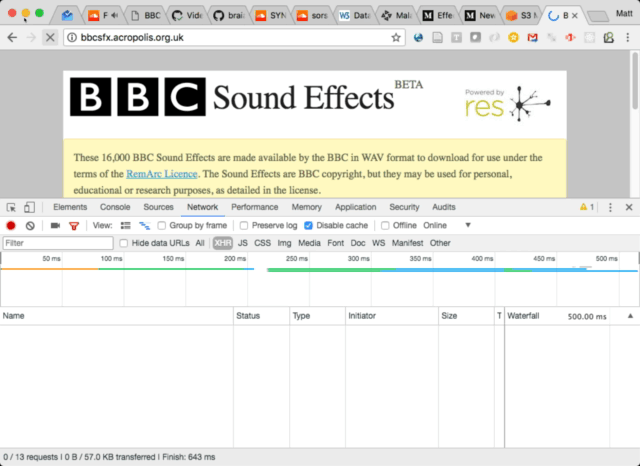Switch to the Sources tab

(x=158, y=207)
